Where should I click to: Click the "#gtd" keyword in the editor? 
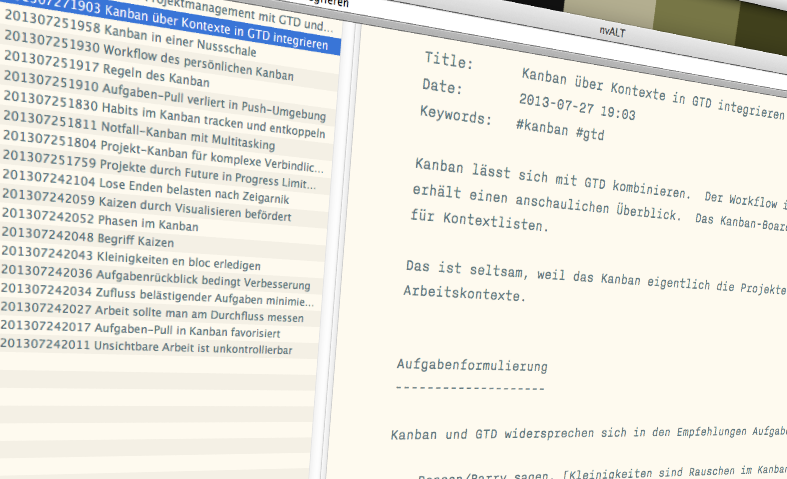click(x=590, y=133)
